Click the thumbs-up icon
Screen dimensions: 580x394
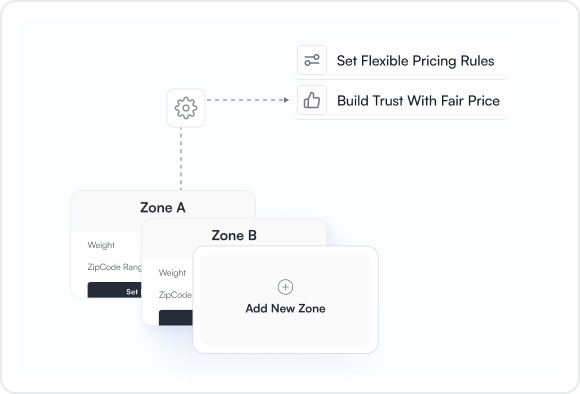click(312, 100)
